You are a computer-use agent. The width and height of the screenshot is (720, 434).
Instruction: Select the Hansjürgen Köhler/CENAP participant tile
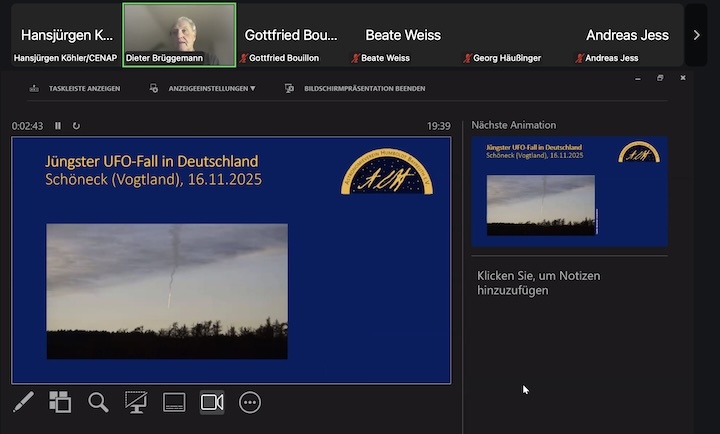point(66,35)
